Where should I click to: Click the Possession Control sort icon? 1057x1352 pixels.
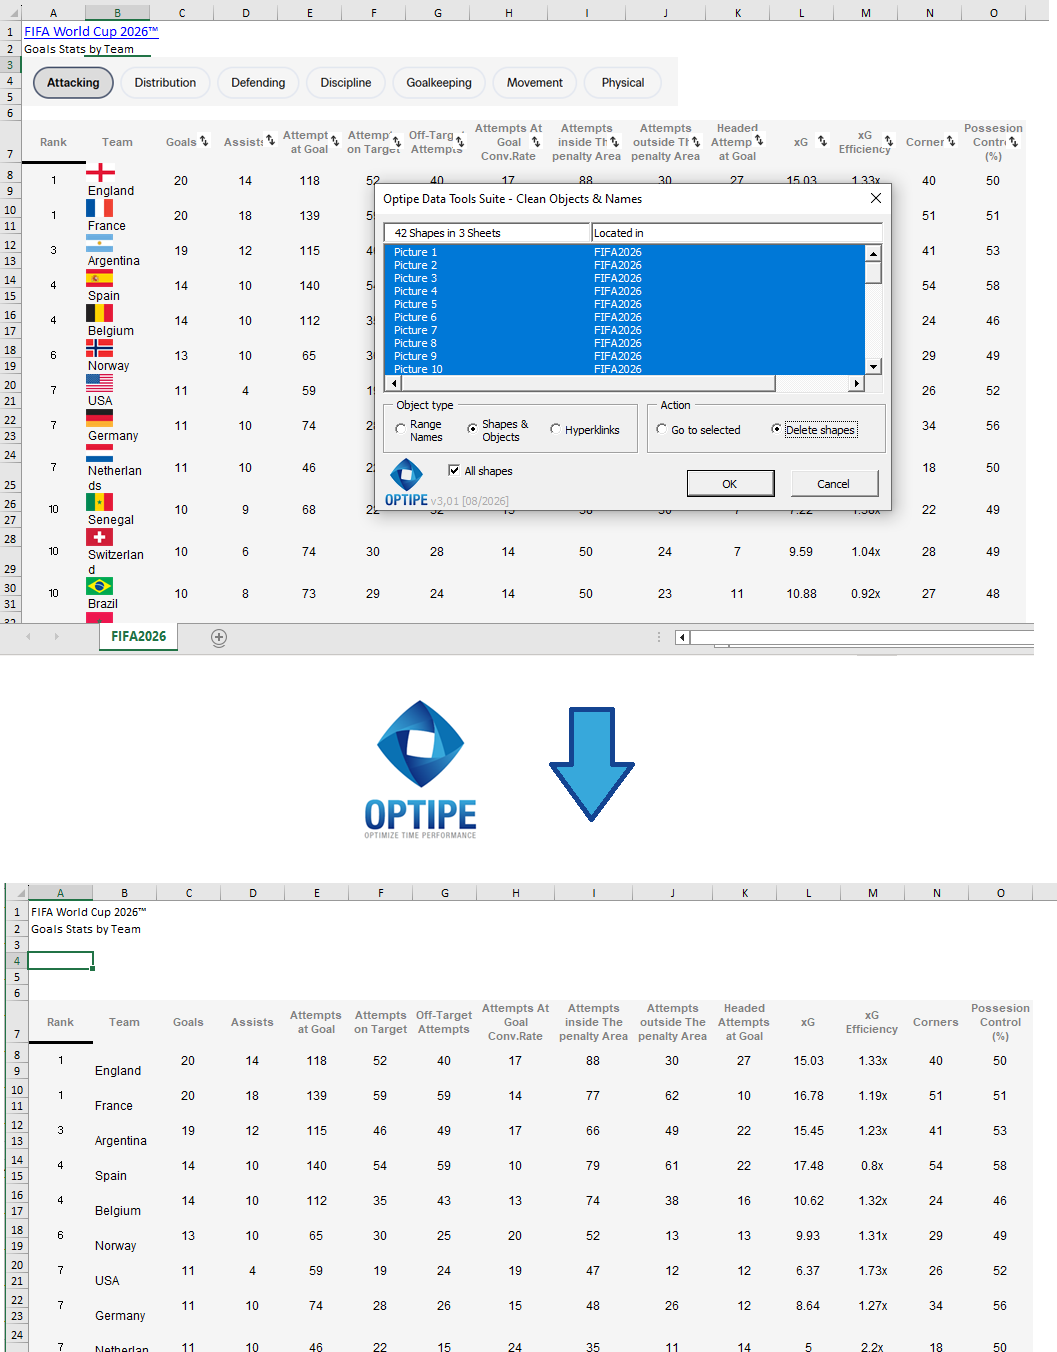coord(1013,142)
